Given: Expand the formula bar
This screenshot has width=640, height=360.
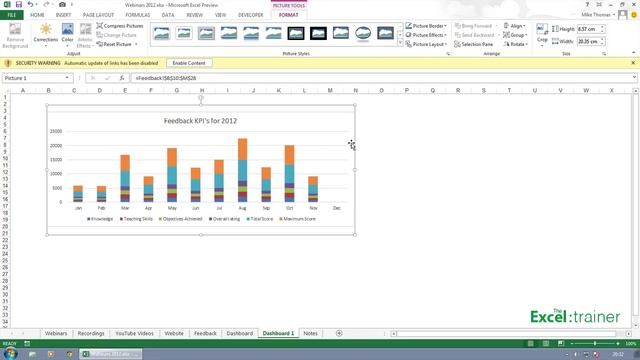Looking at the screenshot, I should pyautogui.click(x=634, y=78).
